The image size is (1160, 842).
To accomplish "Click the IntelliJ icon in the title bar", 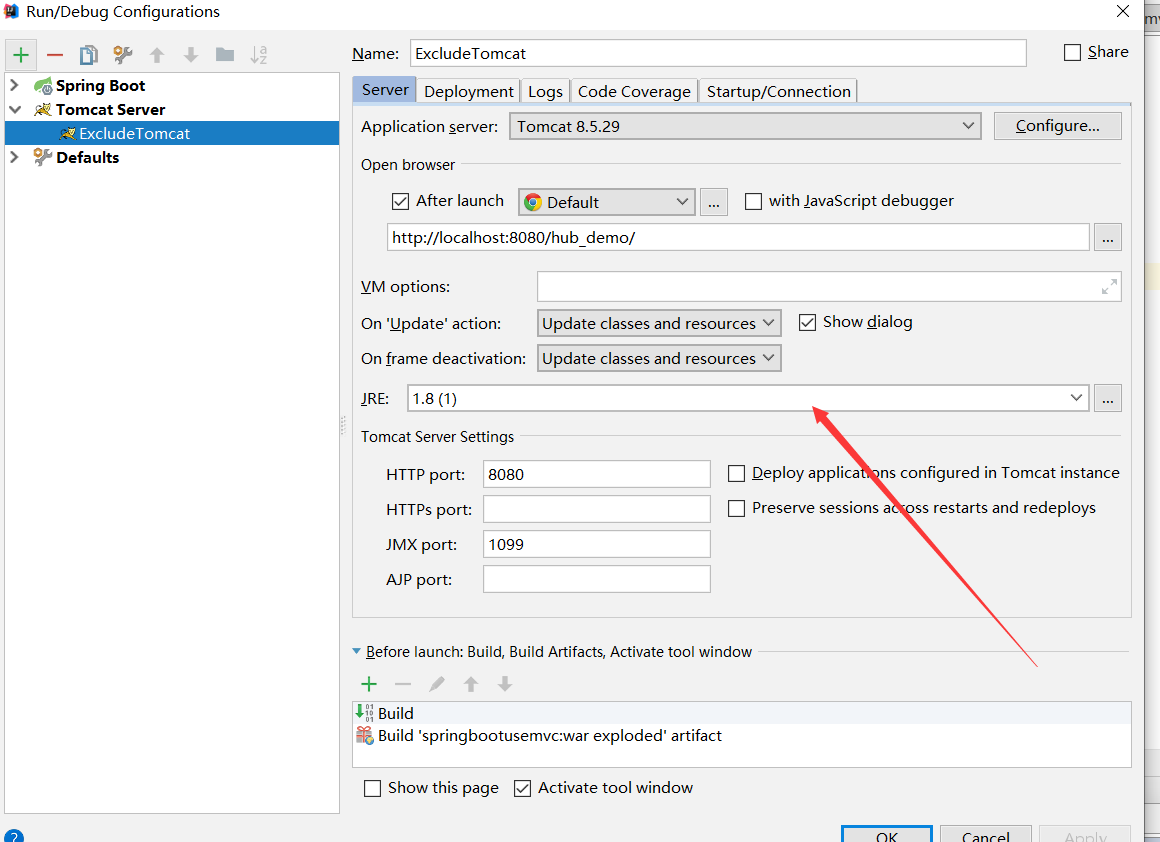I will point(11,11).
